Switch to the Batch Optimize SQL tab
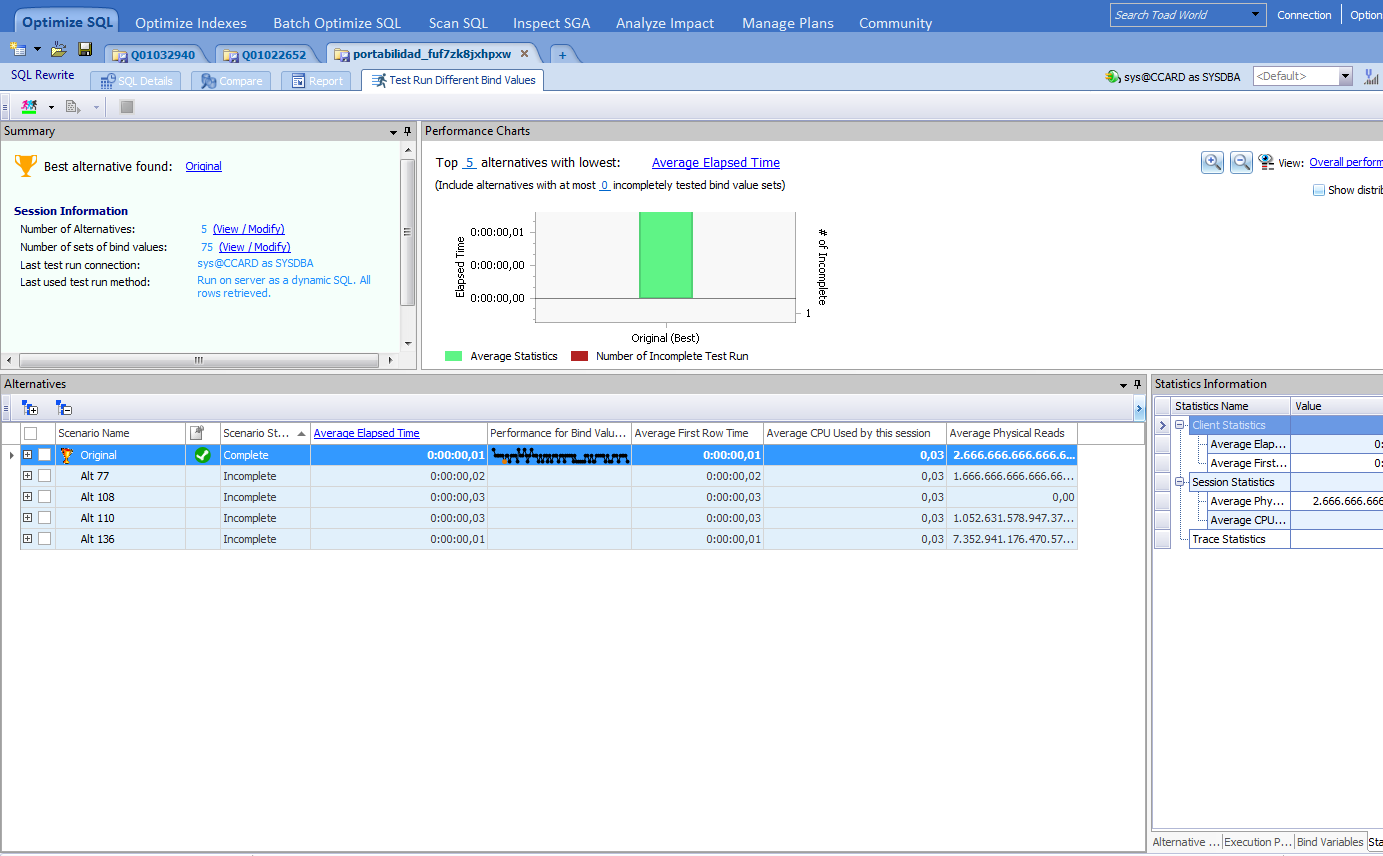1383x856 pixels. [337, 23]
